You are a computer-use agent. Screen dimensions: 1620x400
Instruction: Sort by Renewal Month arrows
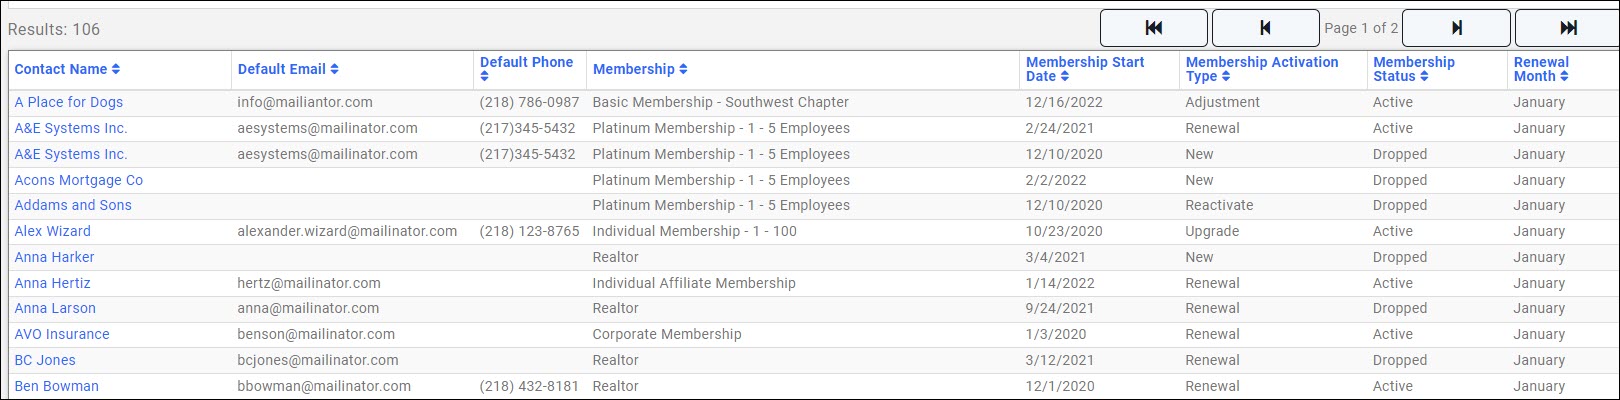pyautogui.click(x=1564, y=76)
